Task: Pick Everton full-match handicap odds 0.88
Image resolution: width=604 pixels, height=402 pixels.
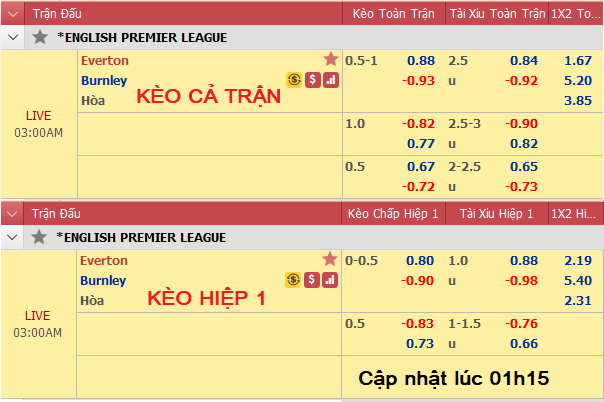Action: click(x=421, y=60)
